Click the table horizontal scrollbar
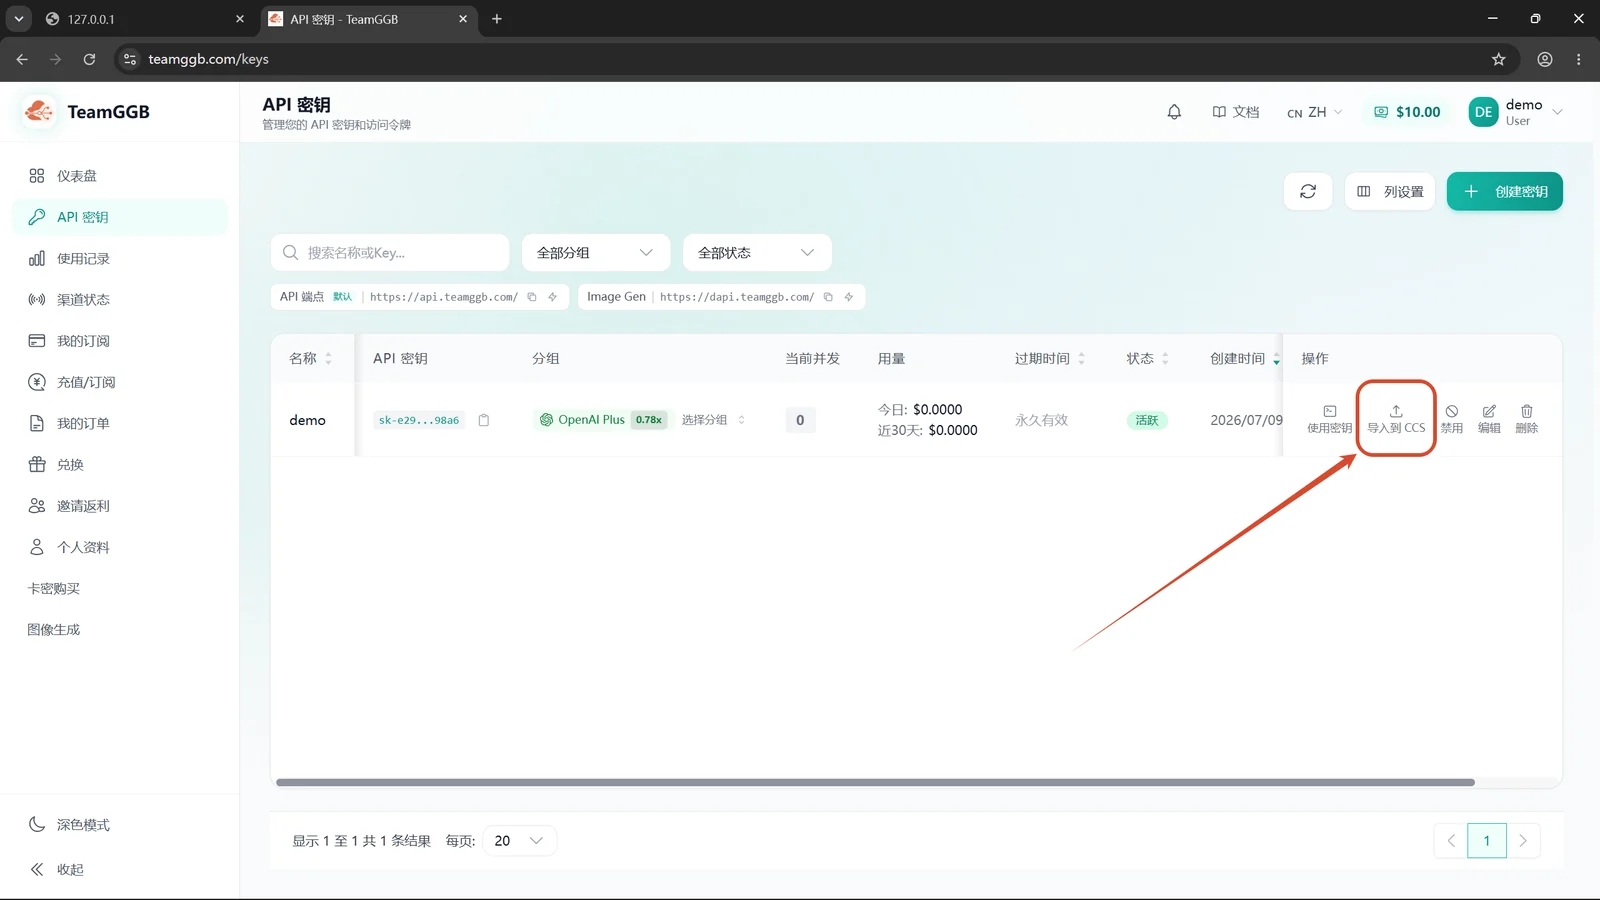 click(875, 782)
